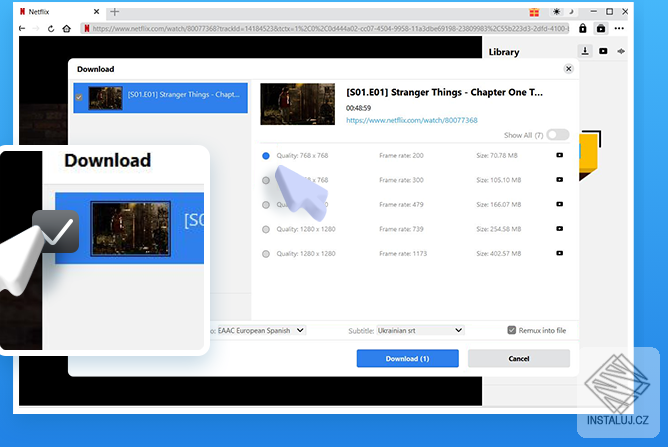Select the quality option with frame rate 300
This screenshot has height=447, width=668.
(266, 180)
